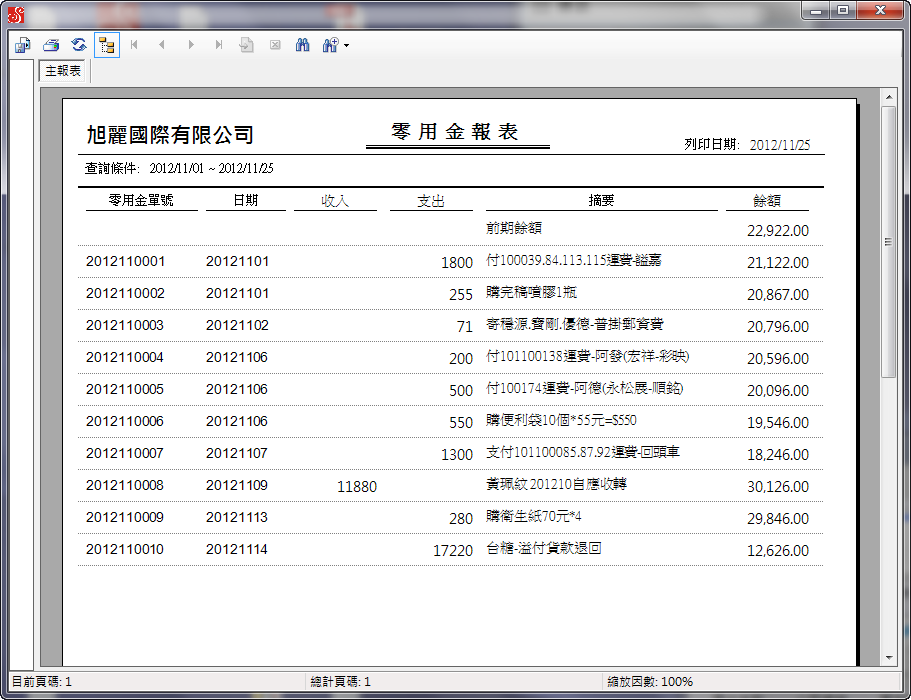
Task: Go to first page arrow
Action: 134,45
